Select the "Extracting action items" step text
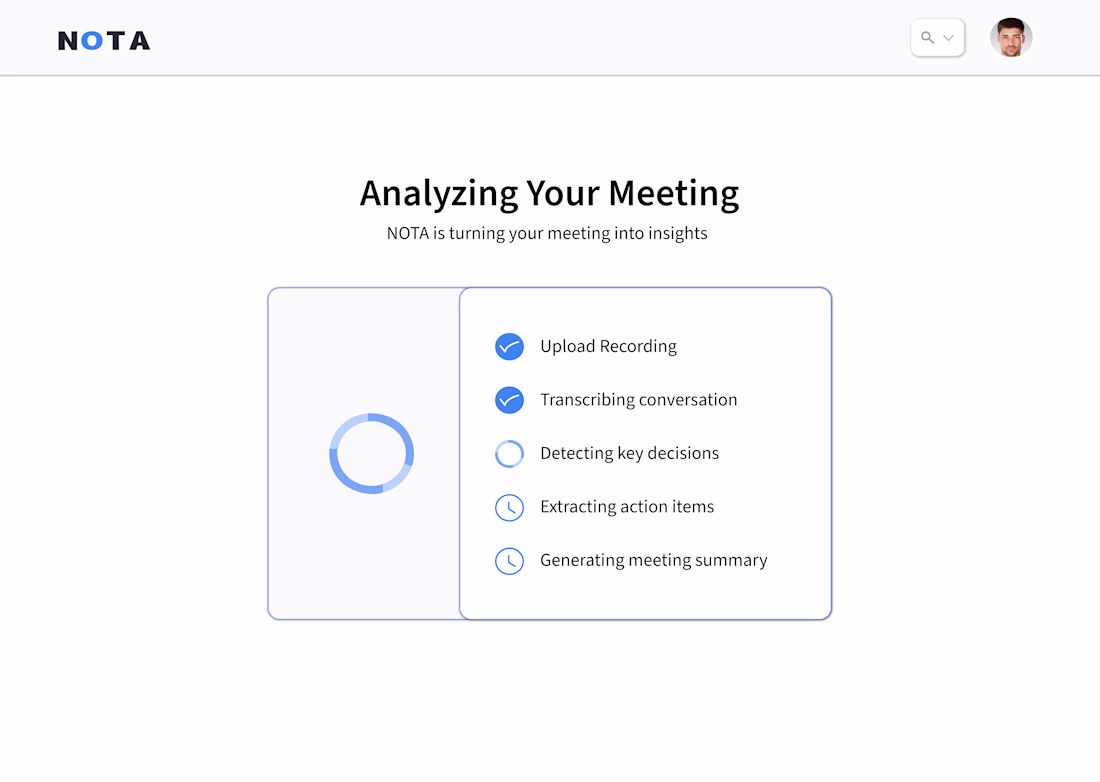 627,507
